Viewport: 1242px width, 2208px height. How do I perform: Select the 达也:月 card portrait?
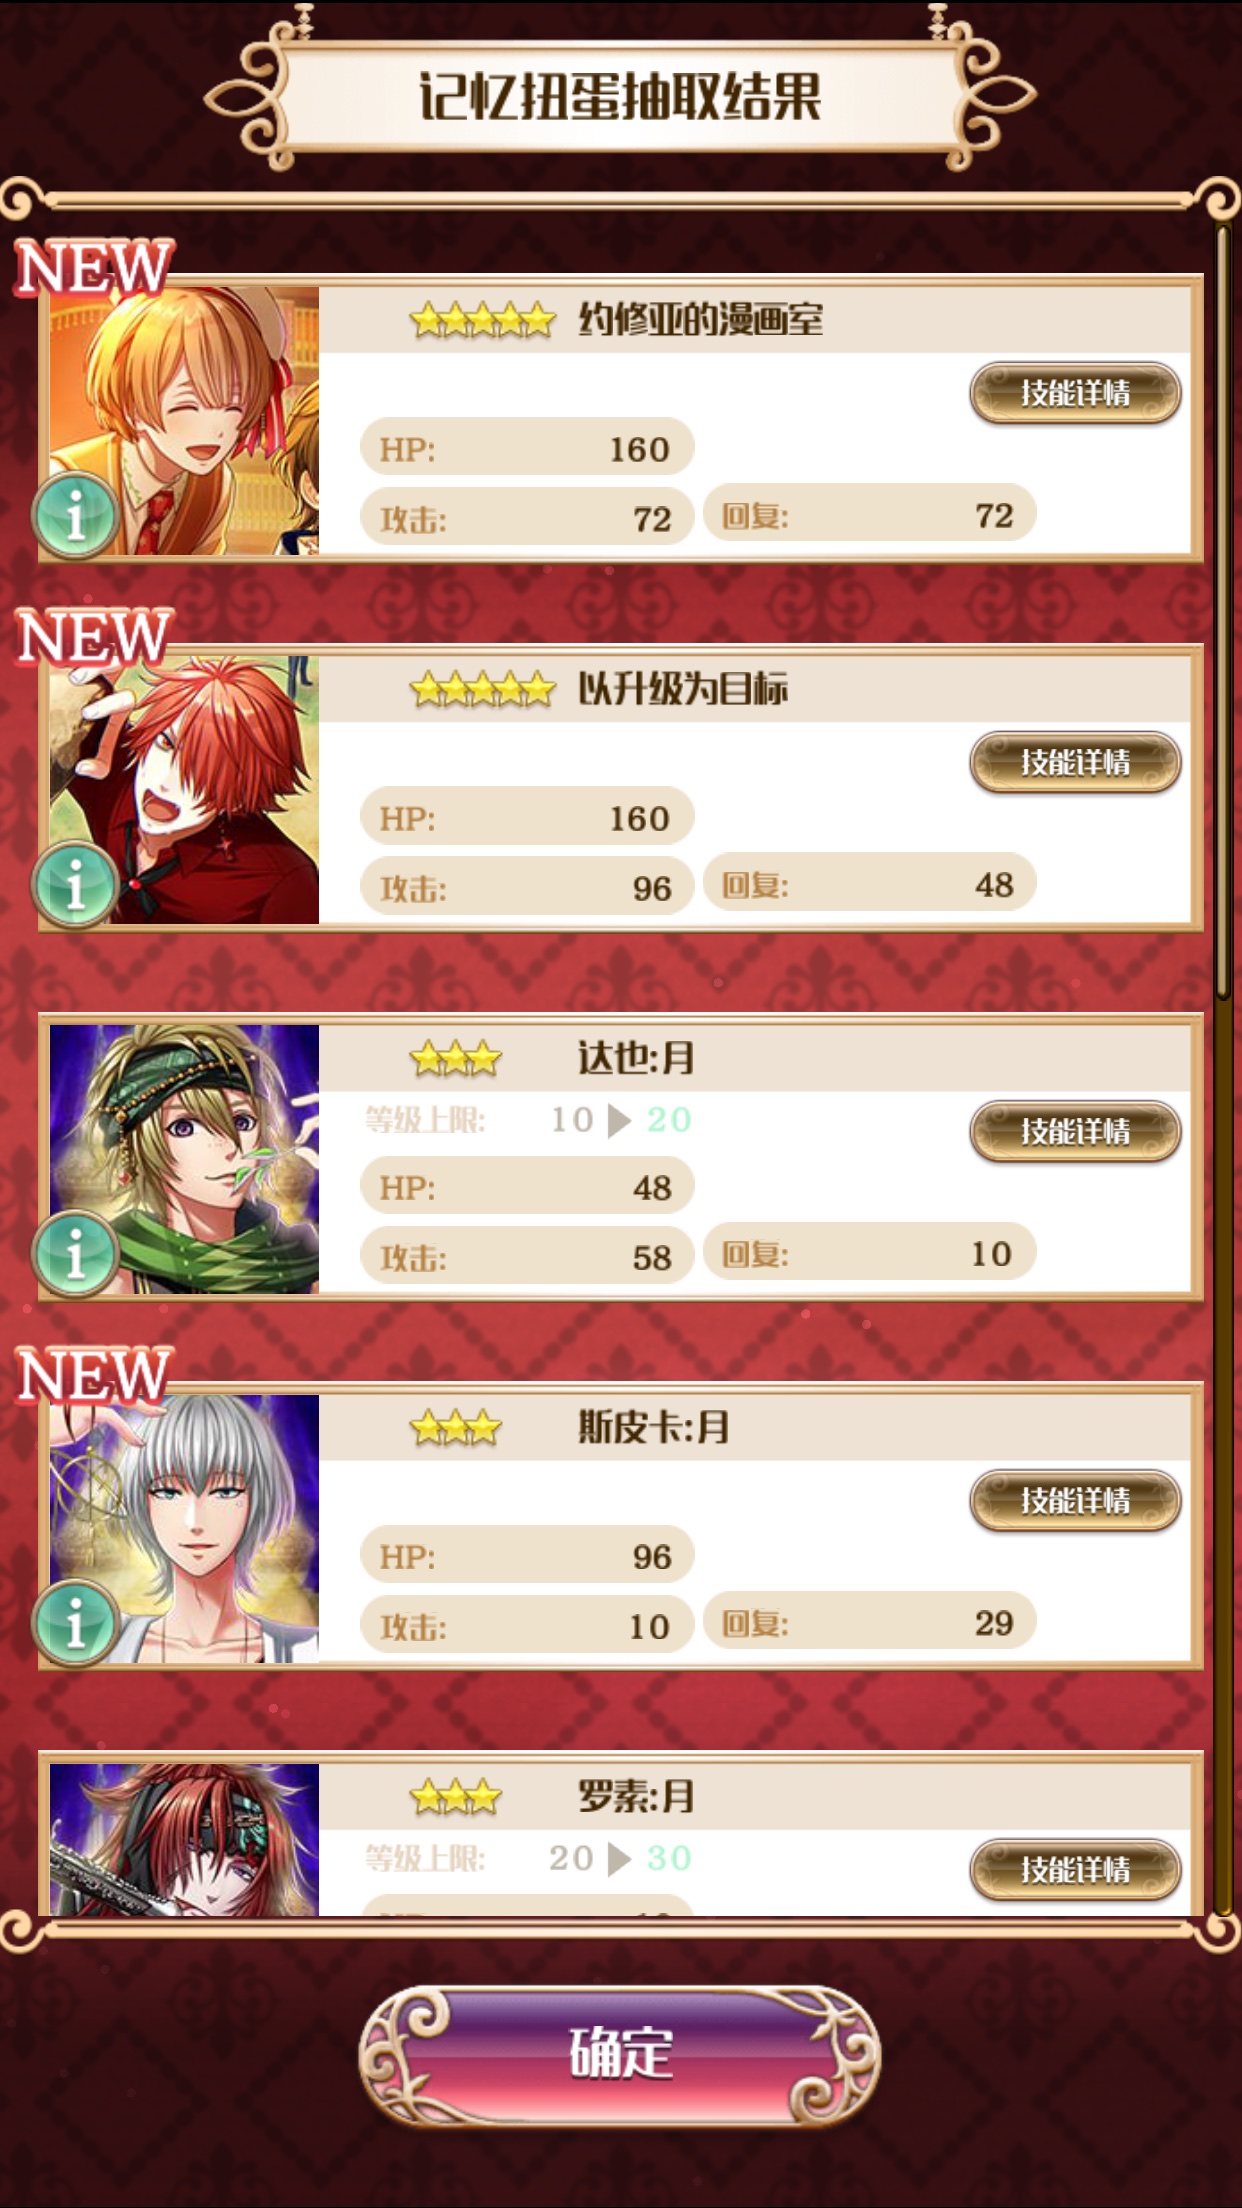click(x=184, y=1159)
